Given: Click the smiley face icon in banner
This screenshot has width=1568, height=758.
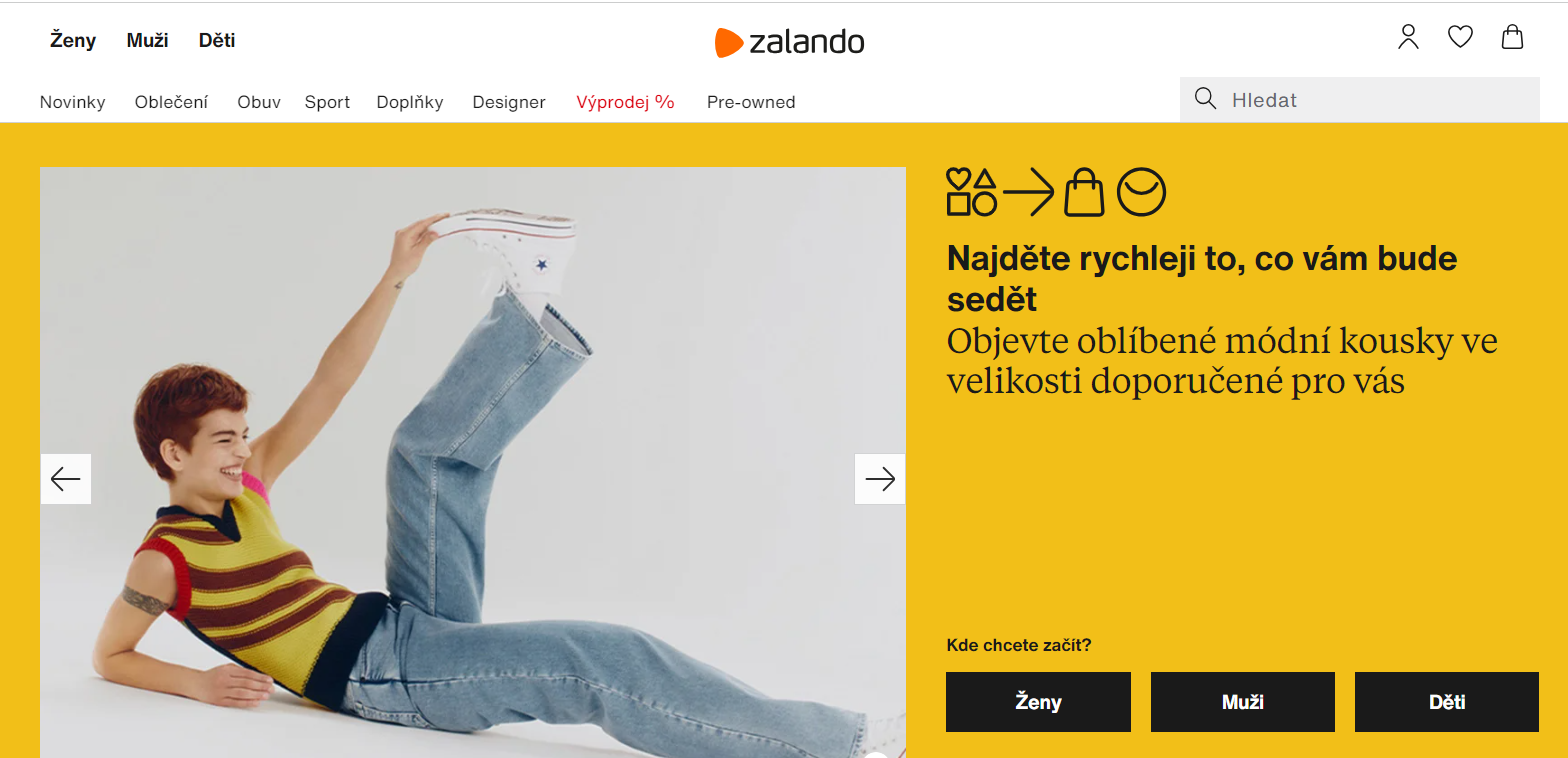Looking at the screenshot, I should click(1141, 192).
